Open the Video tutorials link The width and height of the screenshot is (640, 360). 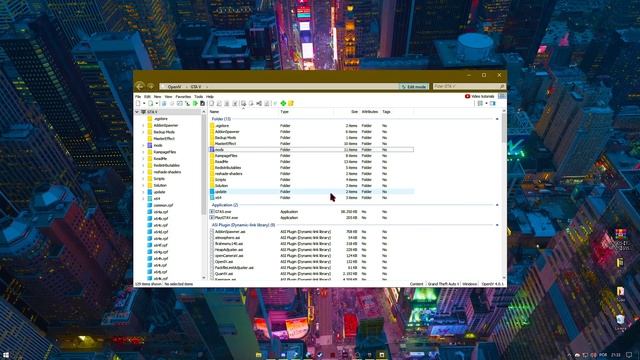[480, 96]
